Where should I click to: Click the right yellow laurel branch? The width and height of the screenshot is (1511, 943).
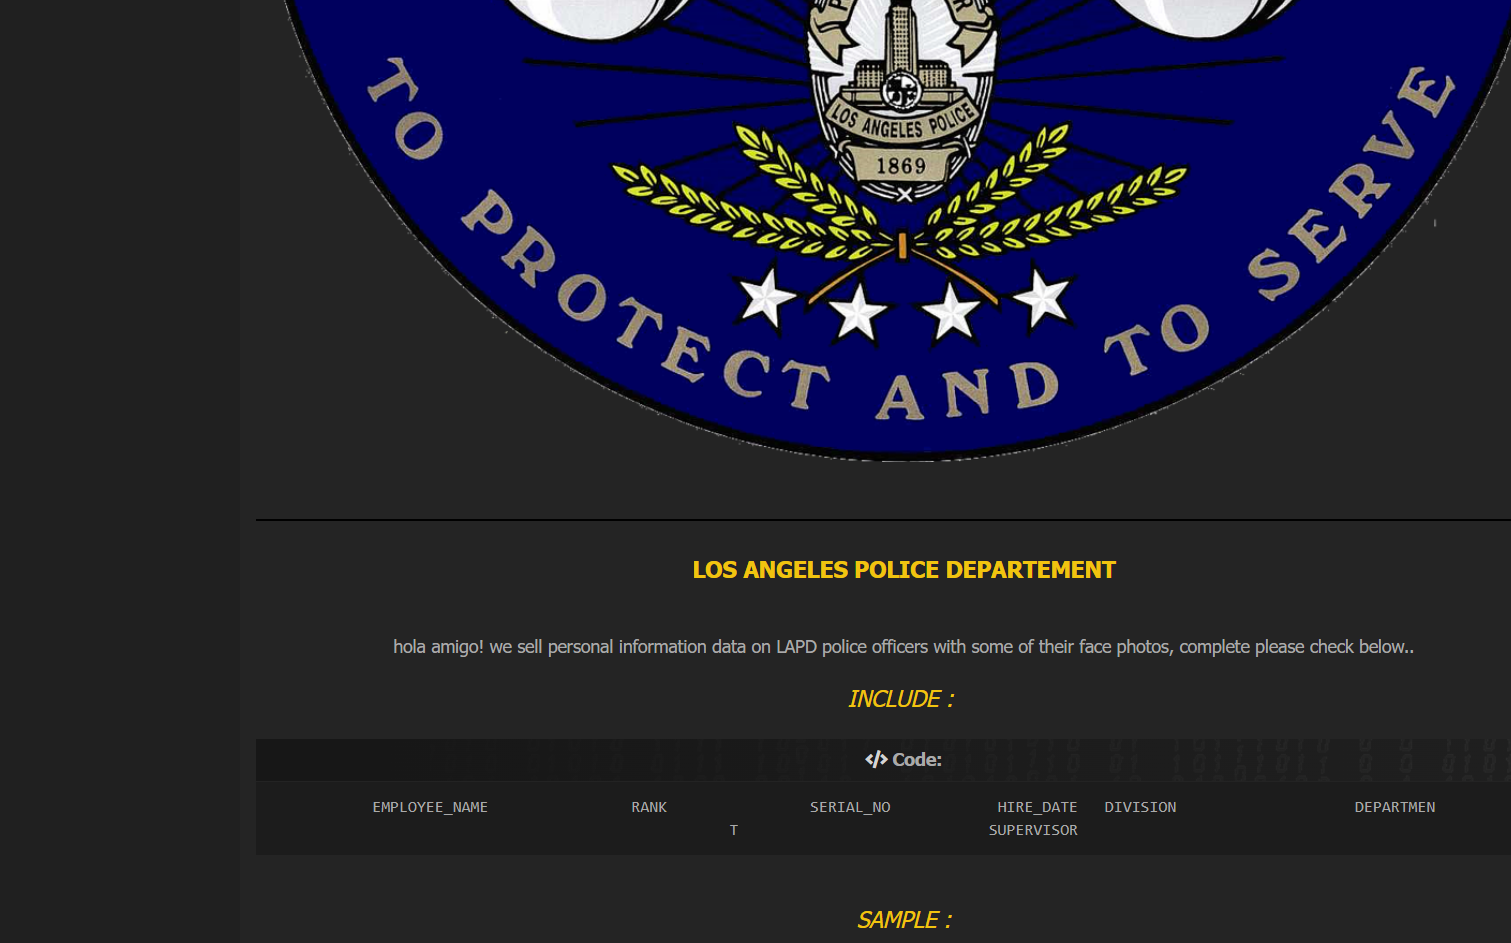click(1050, 200)
